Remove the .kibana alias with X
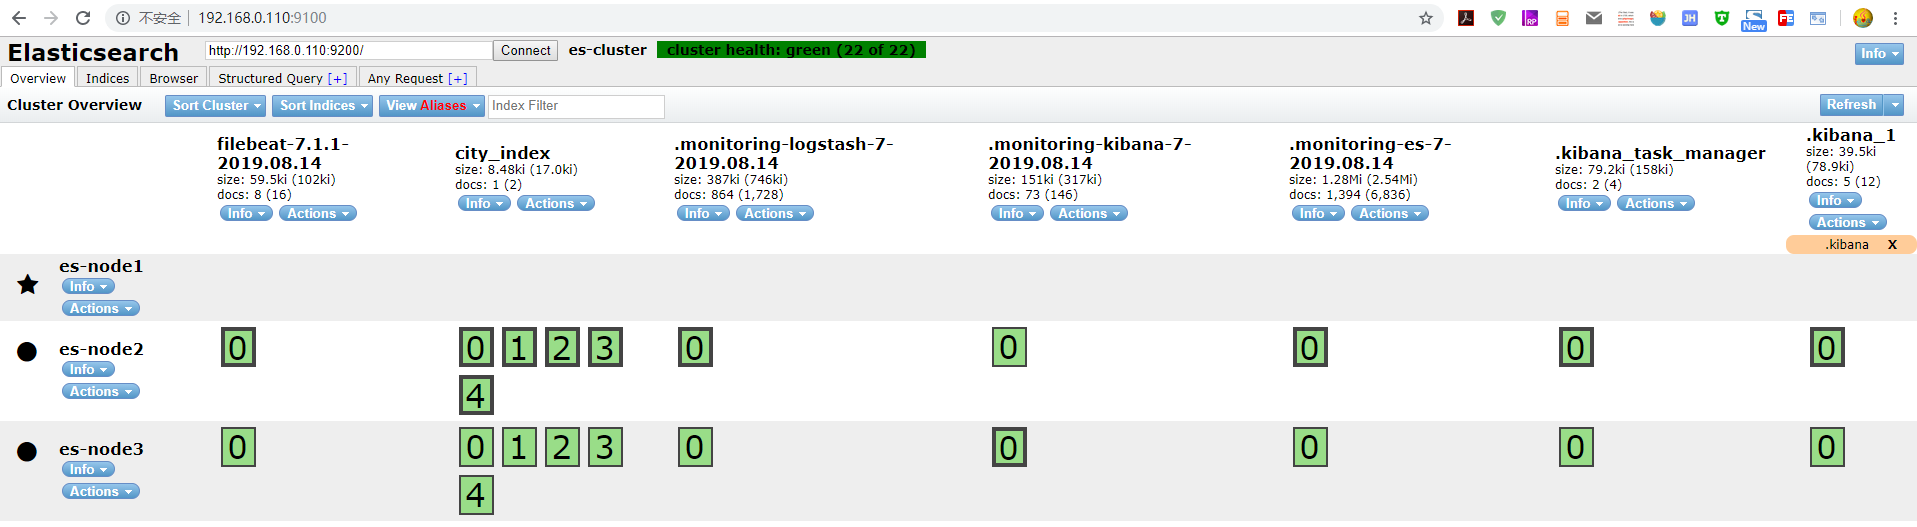 pyautogui.click(x=1892, y=245)
